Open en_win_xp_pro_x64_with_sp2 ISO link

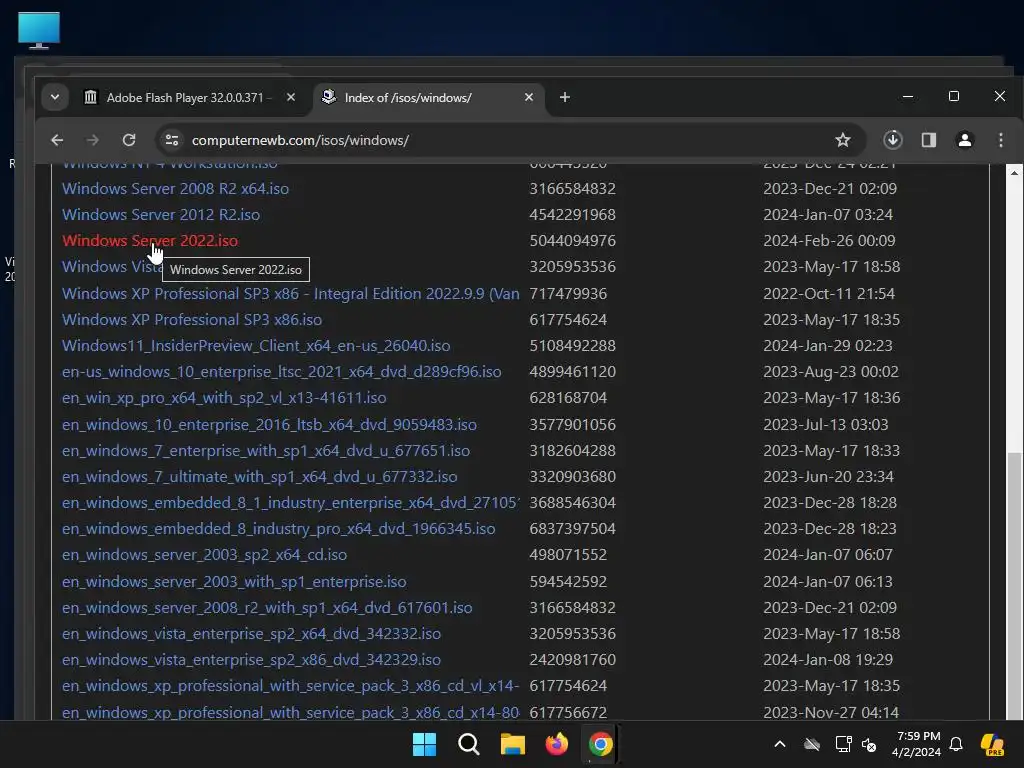pyautogui.click(x=224, y=398)
